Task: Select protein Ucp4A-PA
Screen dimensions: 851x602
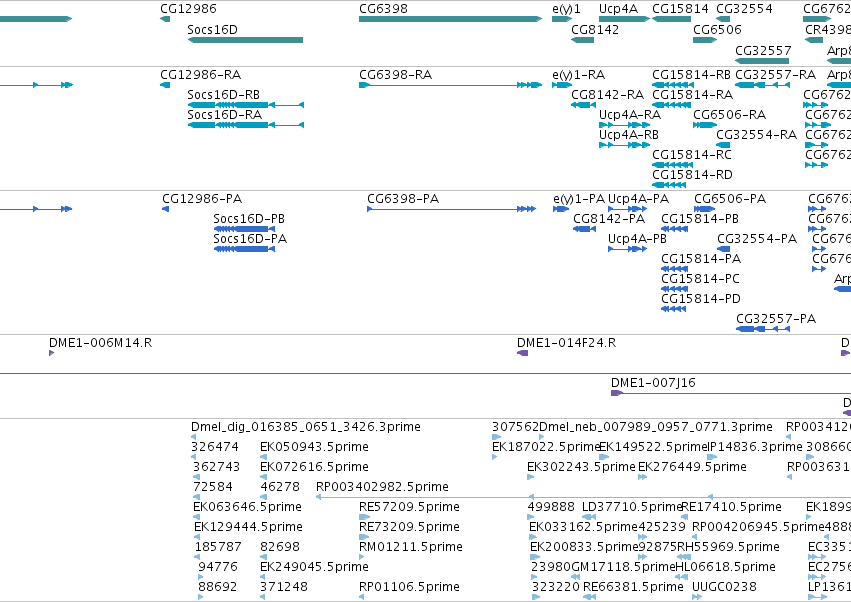Action: (627, 210)
